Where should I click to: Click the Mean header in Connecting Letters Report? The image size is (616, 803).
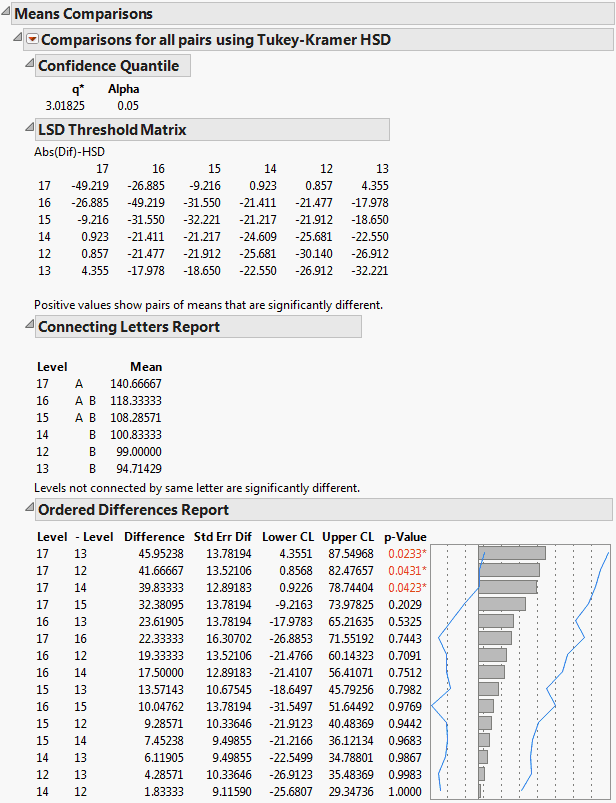(146, 367)
